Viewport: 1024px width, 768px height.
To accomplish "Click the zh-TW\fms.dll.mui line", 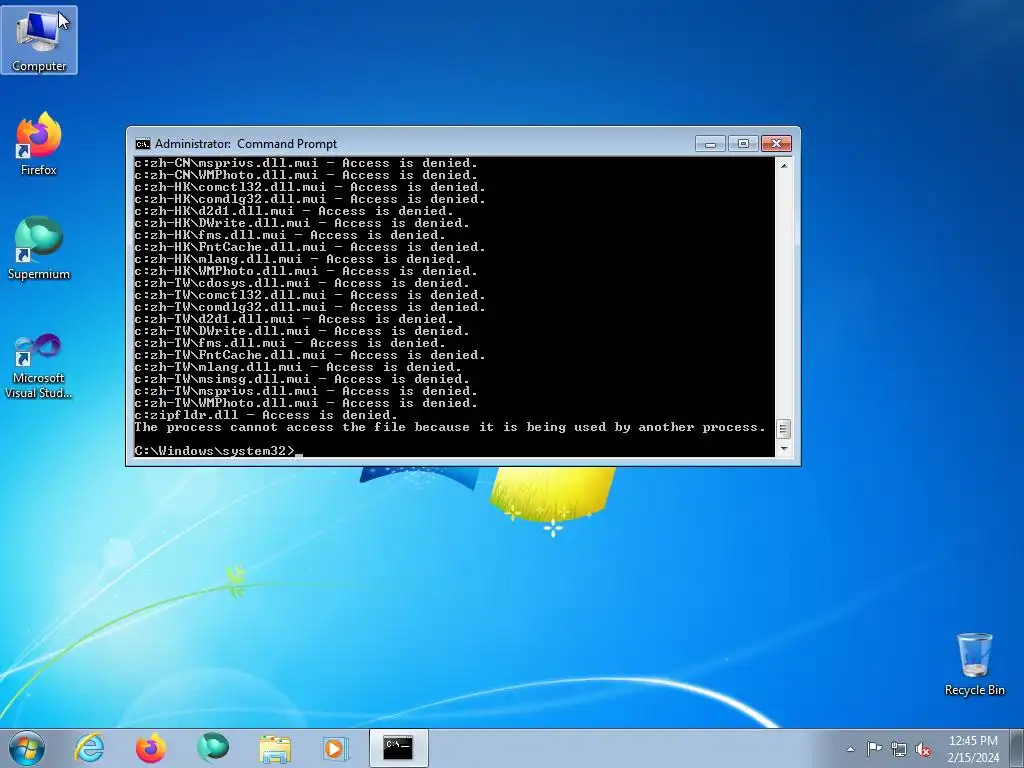I will pyautogui.click(x=290, y=344).
